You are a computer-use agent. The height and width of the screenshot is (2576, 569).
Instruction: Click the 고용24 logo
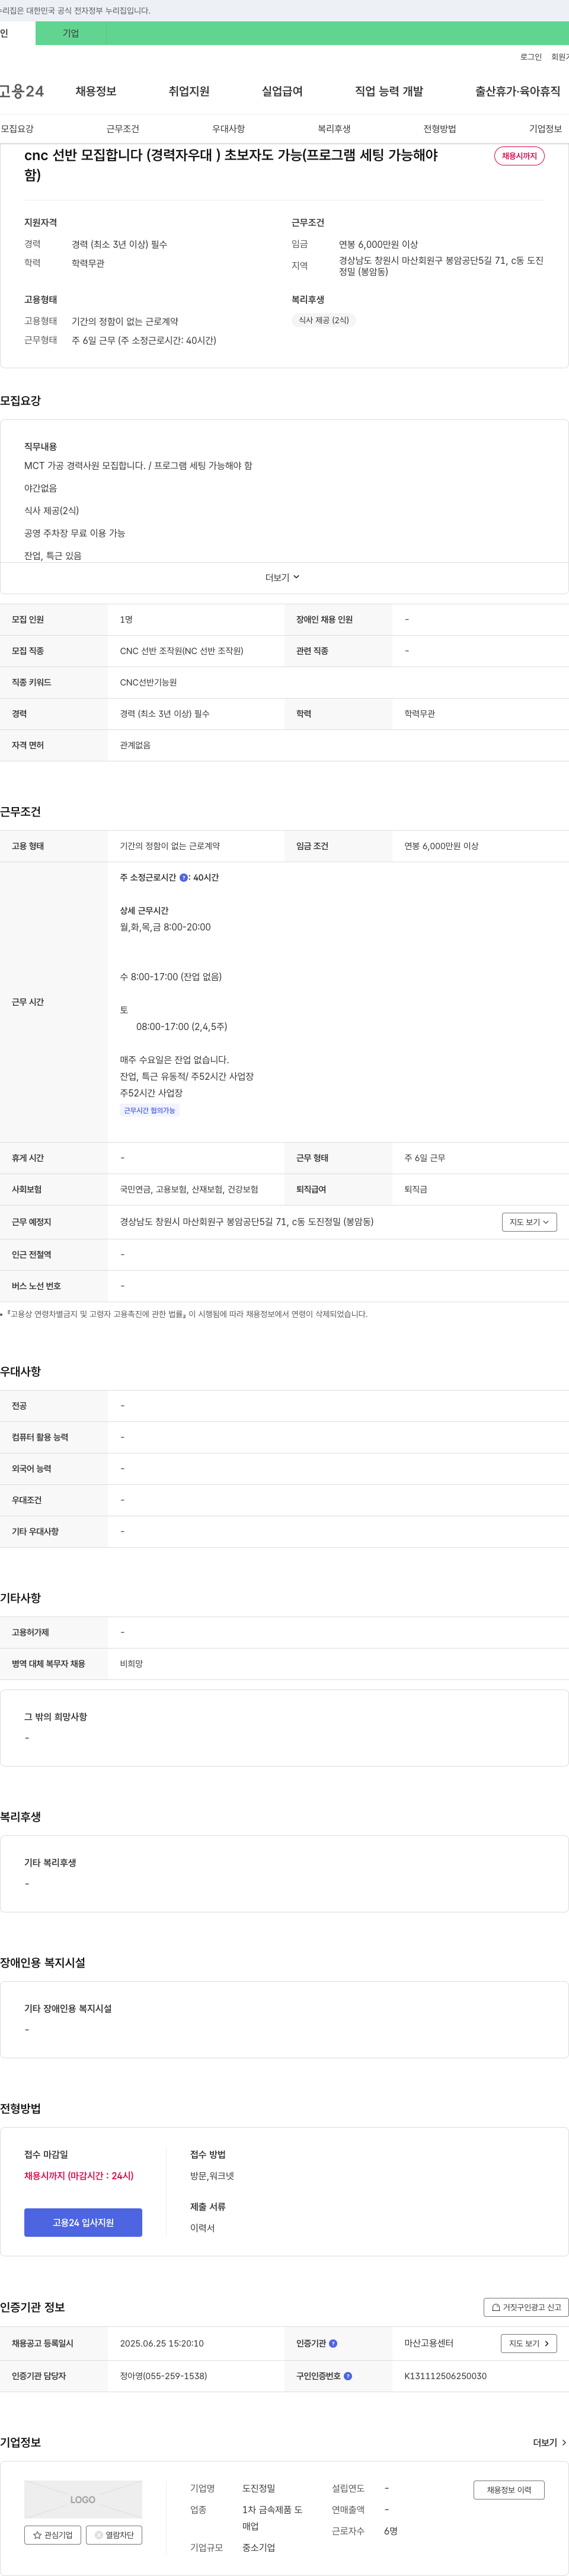[22, 91]
